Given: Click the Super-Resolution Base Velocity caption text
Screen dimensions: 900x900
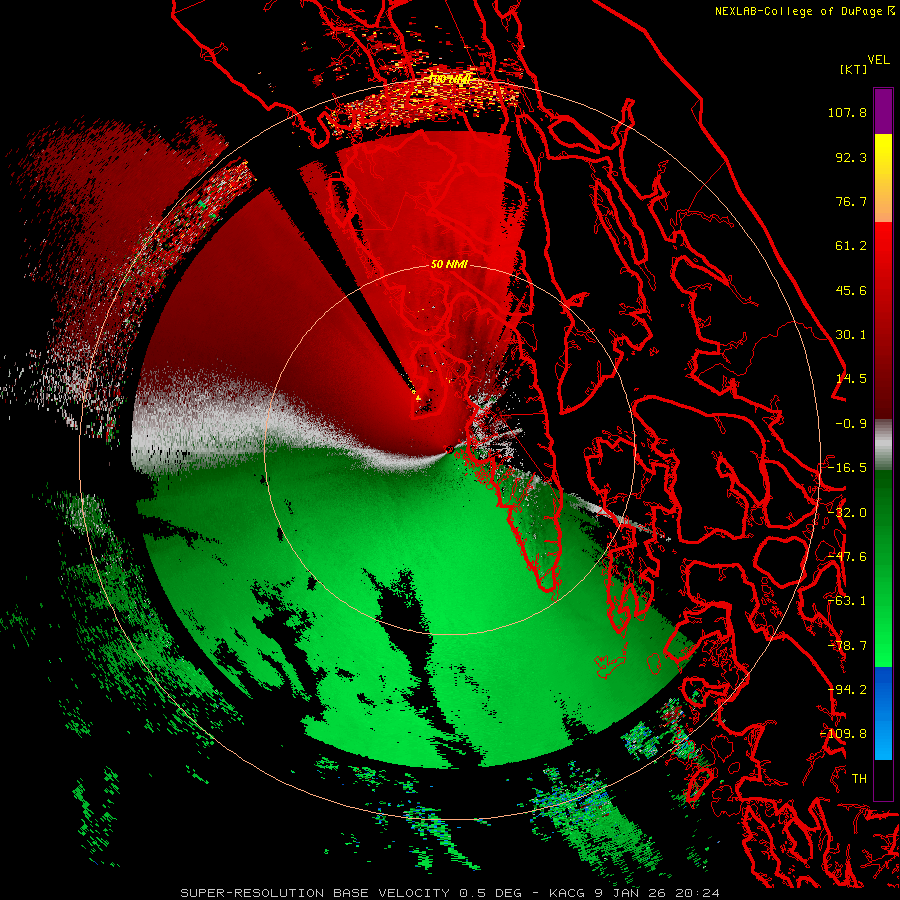Looking at the screenshot, I should click(450, 893).
